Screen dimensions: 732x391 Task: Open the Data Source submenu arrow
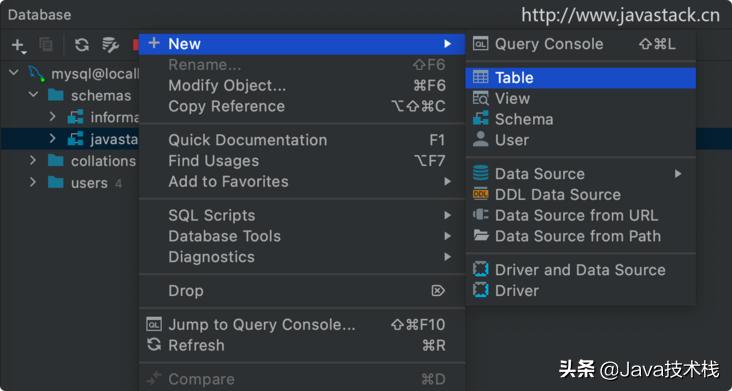coord(678,174)
